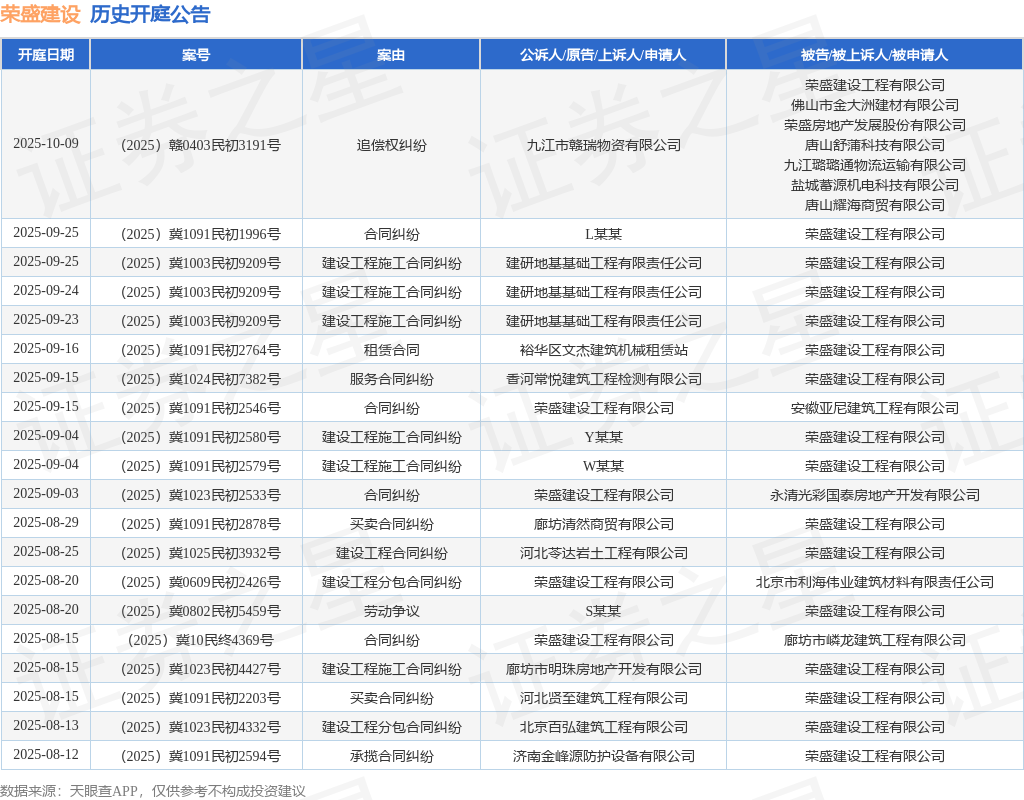Click the 历史开庭公告 heading
This screenshot has width=1024, height=800.
tap(150, 14)
